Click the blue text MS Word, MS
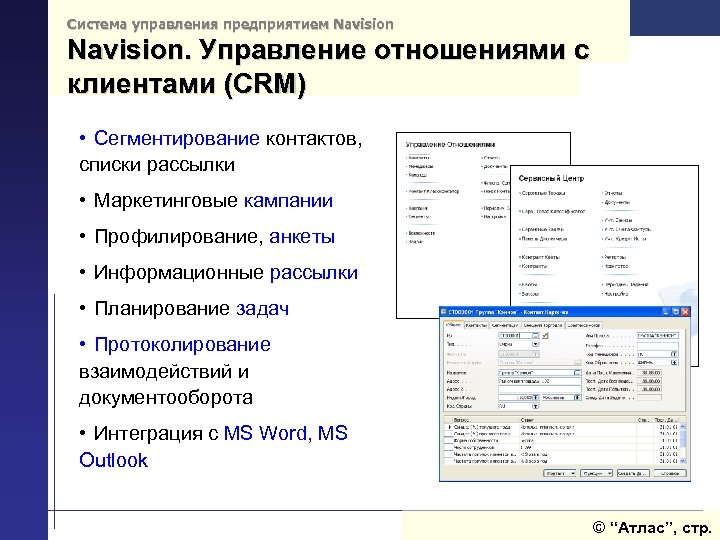This screenshot has width=720, height=540. [x=286, y=433]
